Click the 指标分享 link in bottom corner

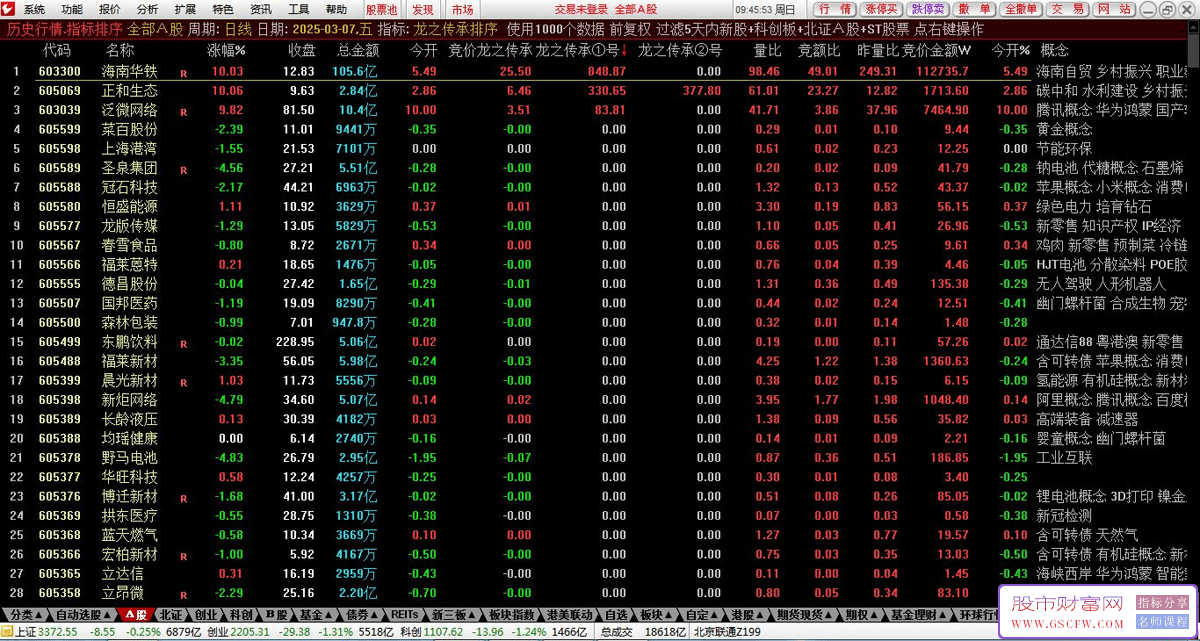pyautogui.click(x=1163, y=603)
